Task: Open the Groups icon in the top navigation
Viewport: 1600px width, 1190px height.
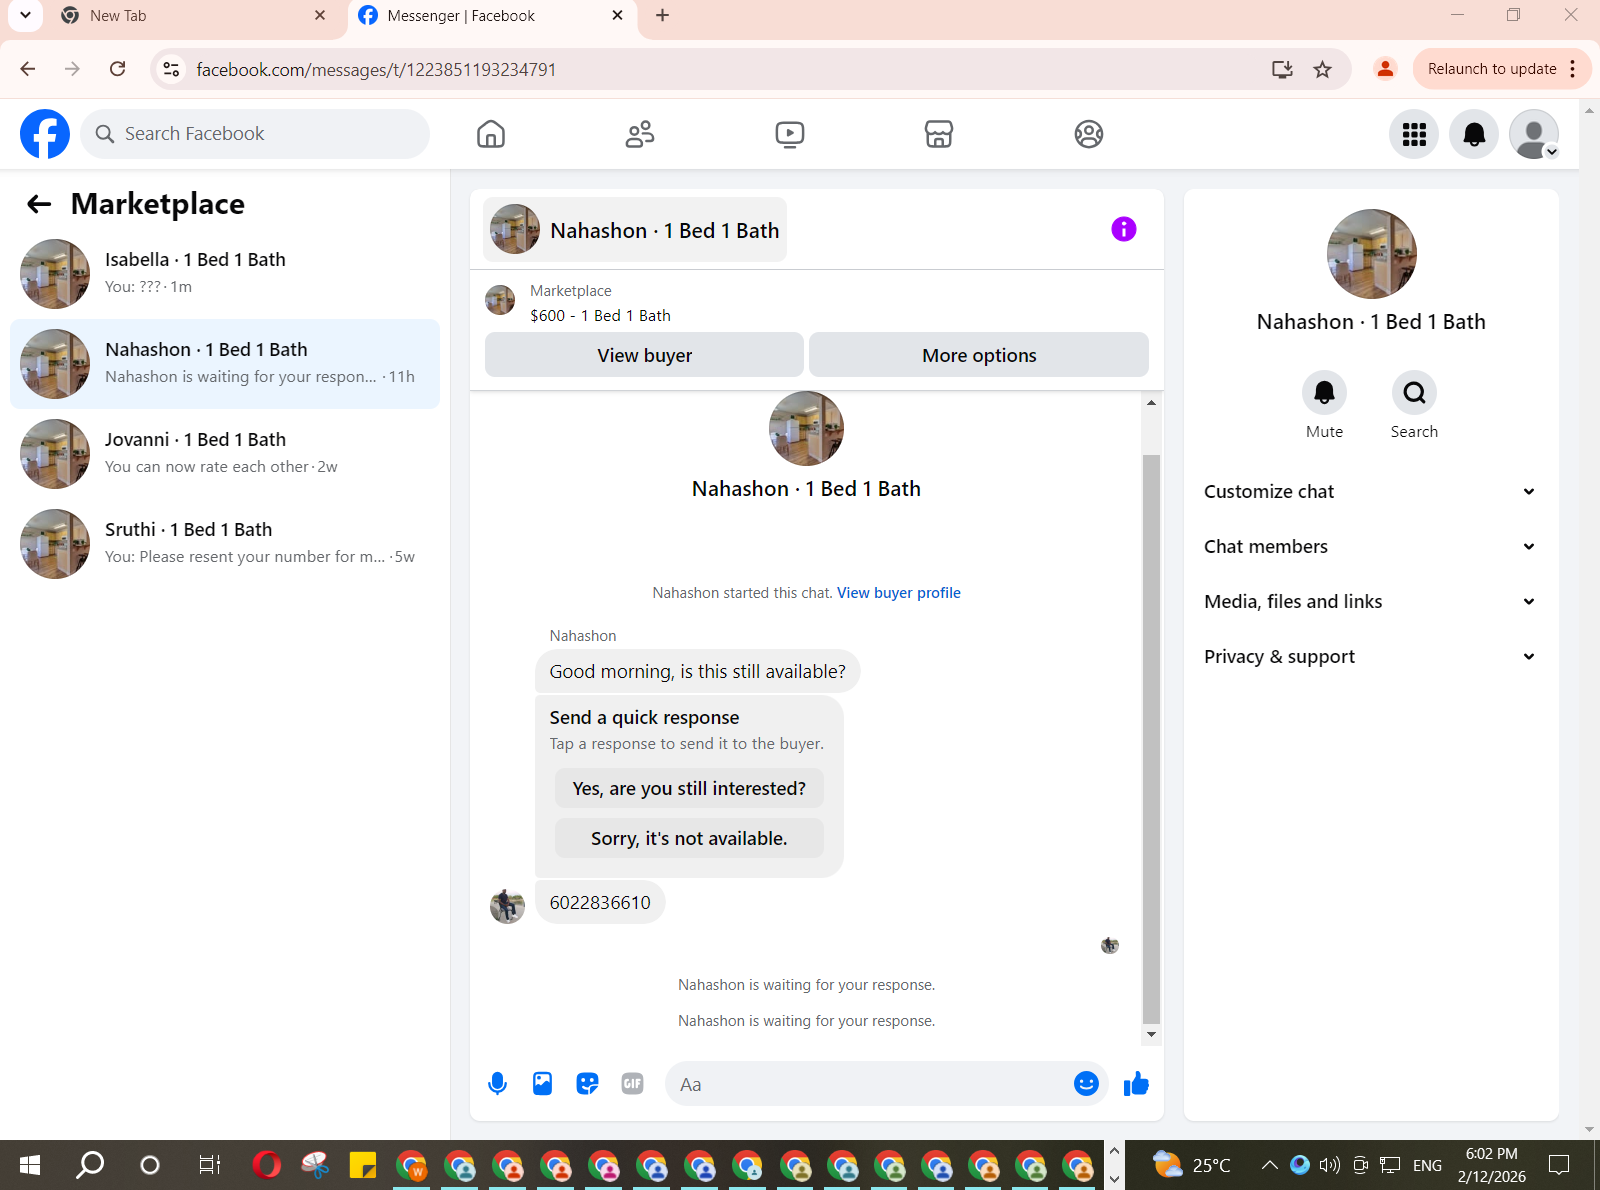Action: coord(1089,134)
